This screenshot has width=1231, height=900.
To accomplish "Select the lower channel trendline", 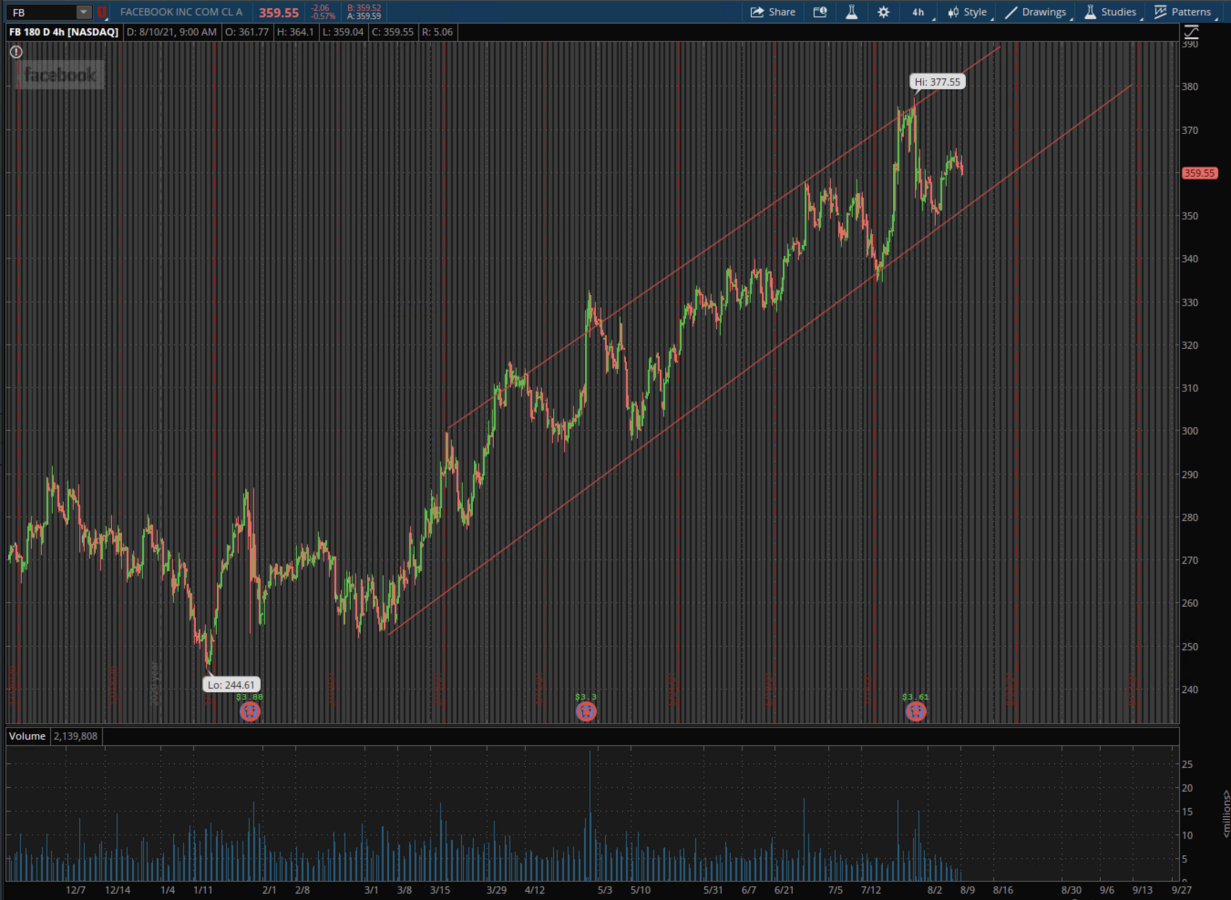I will click(760, 359).
